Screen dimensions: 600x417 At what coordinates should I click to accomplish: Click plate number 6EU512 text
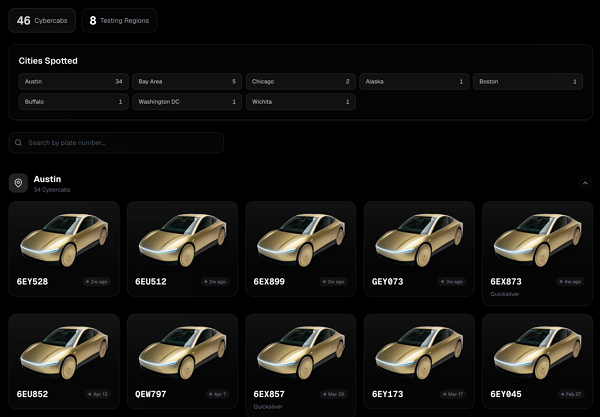(x=151, y=282)
